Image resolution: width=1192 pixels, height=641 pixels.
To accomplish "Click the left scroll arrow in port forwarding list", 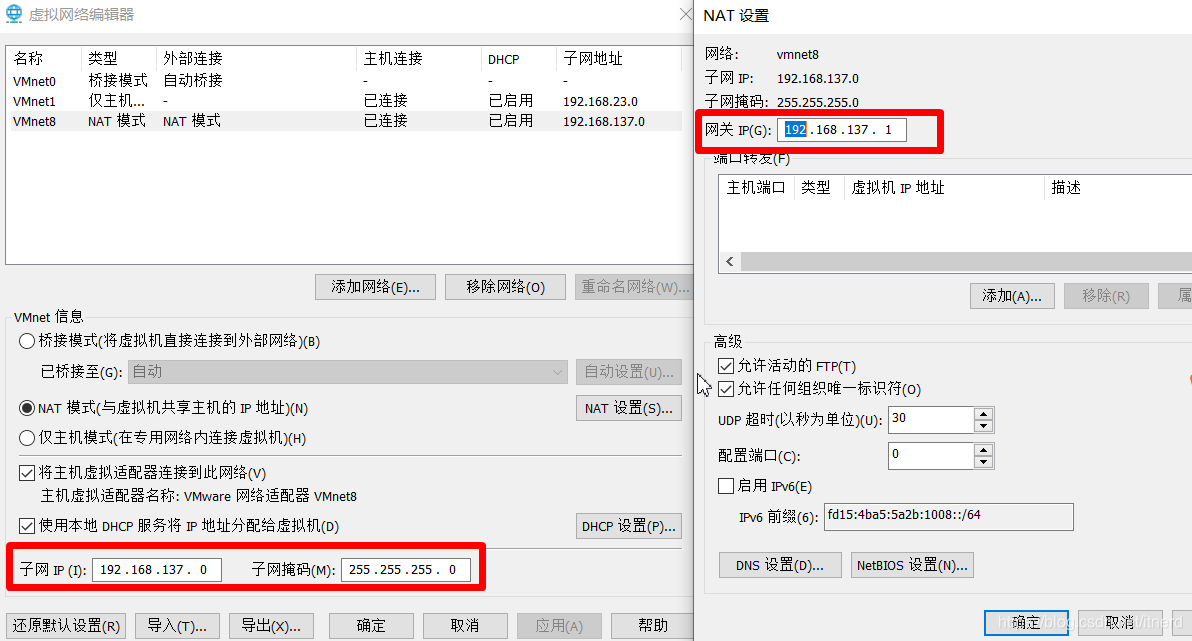I will 730,262.
